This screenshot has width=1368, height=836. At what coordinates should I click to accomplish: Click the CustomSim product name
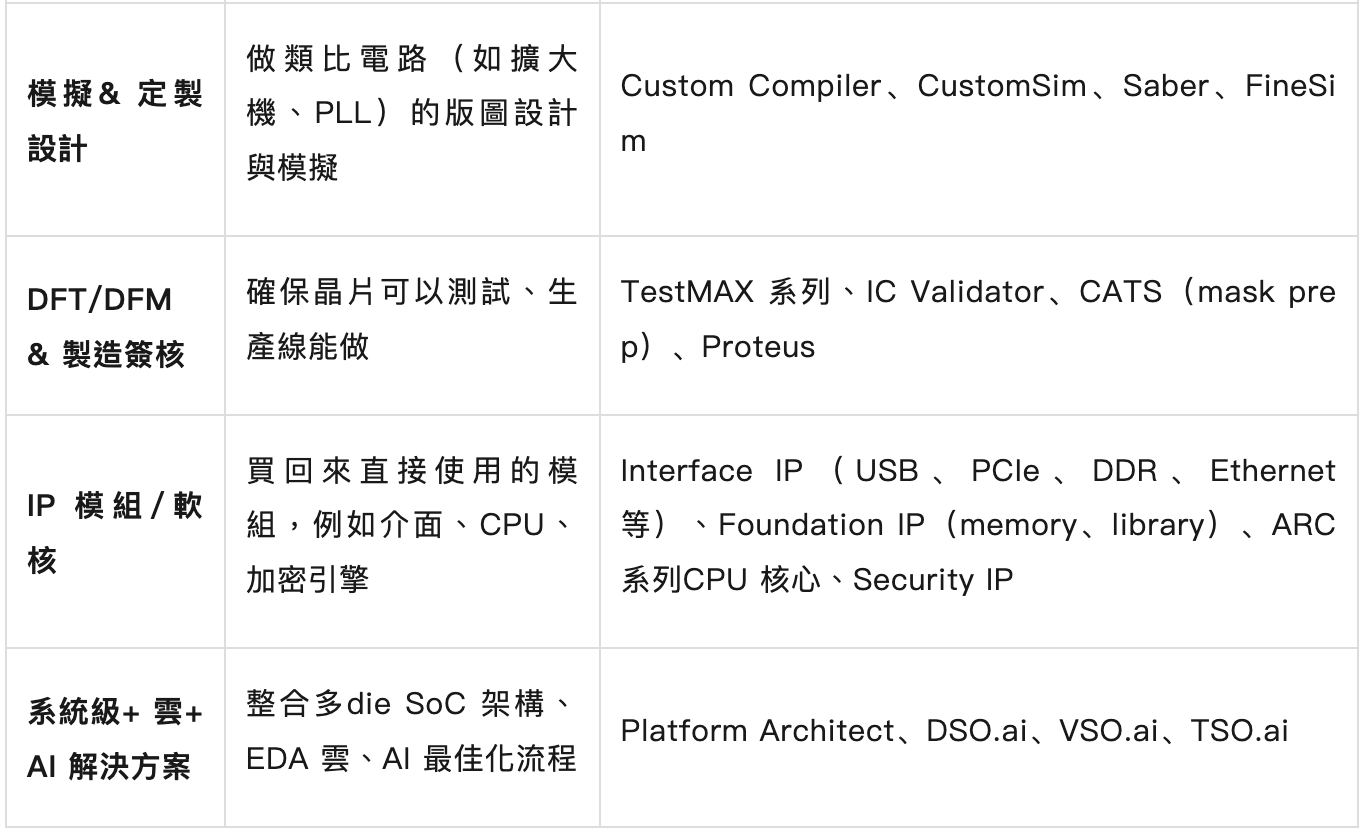coord(1001,87)
